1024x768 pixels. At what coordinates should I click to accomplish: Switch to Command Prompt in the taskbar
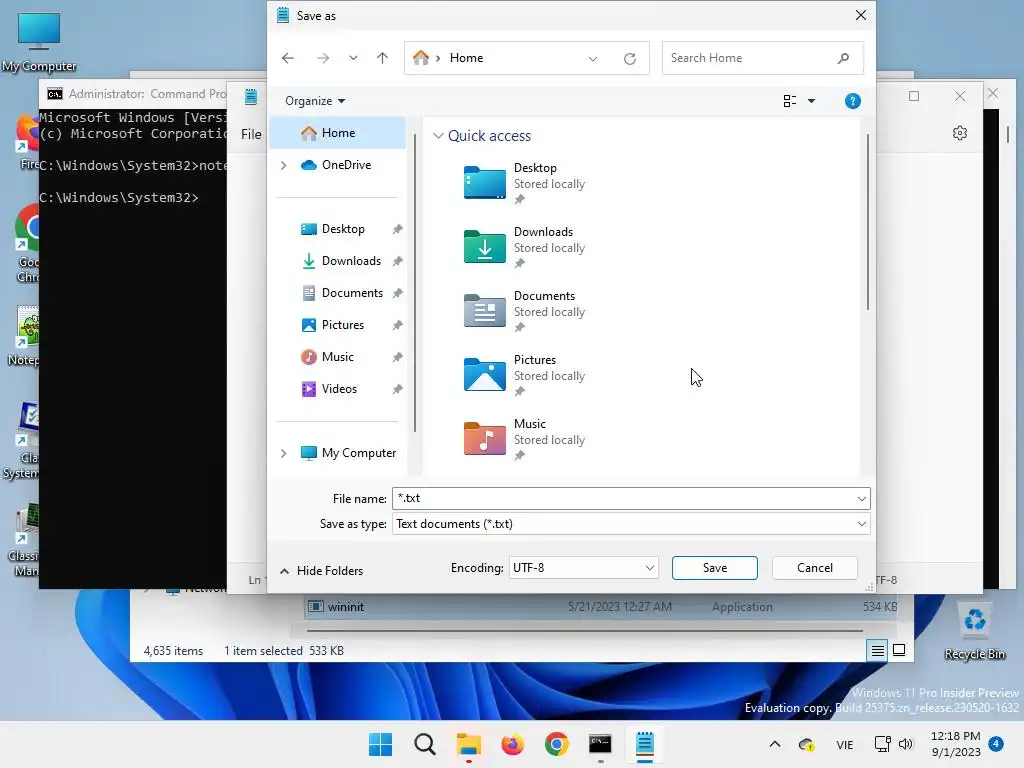coord(600,744)
